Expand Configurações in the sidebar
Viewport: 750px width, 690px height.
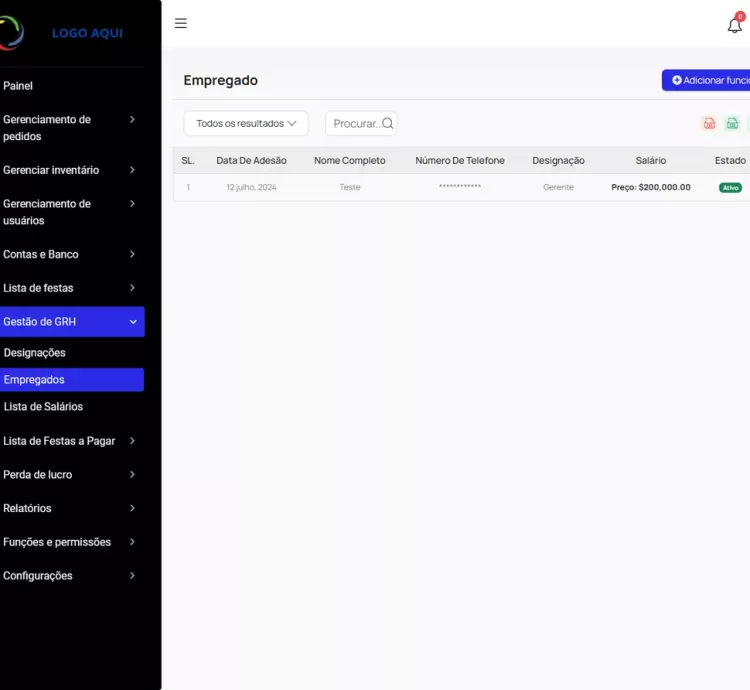[72, 576]
